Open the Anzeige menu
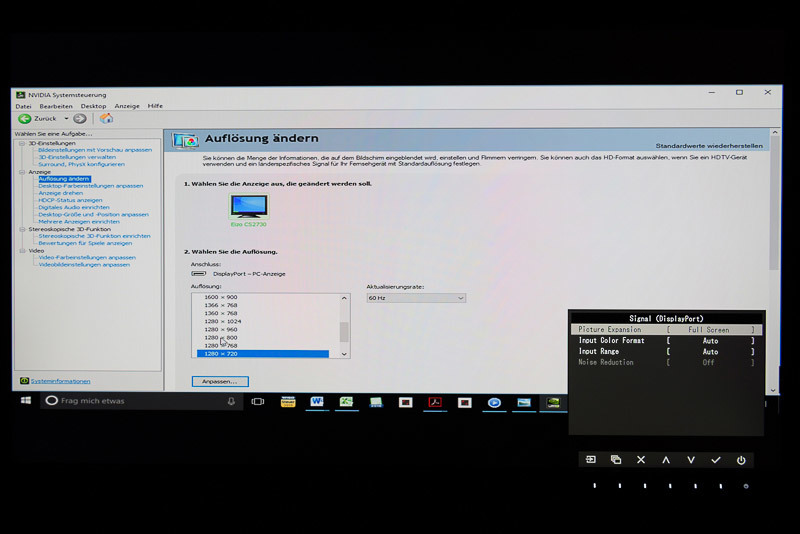 pyautogui.click(x=127, y=106)
